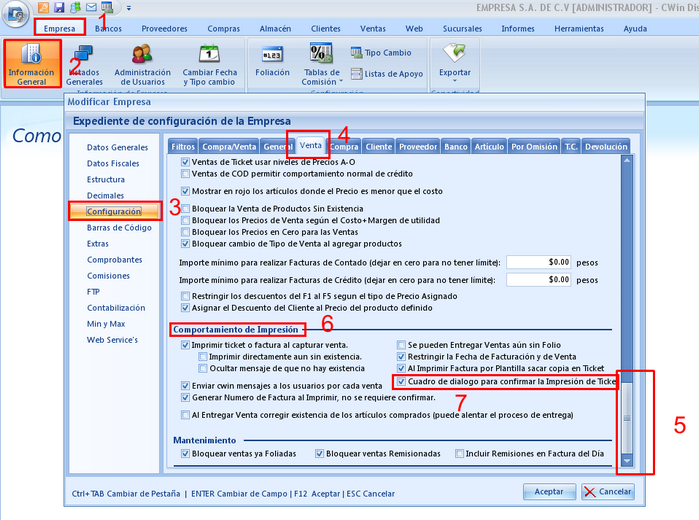
Task: Click the Cancelar button
Action: point(608,491)
